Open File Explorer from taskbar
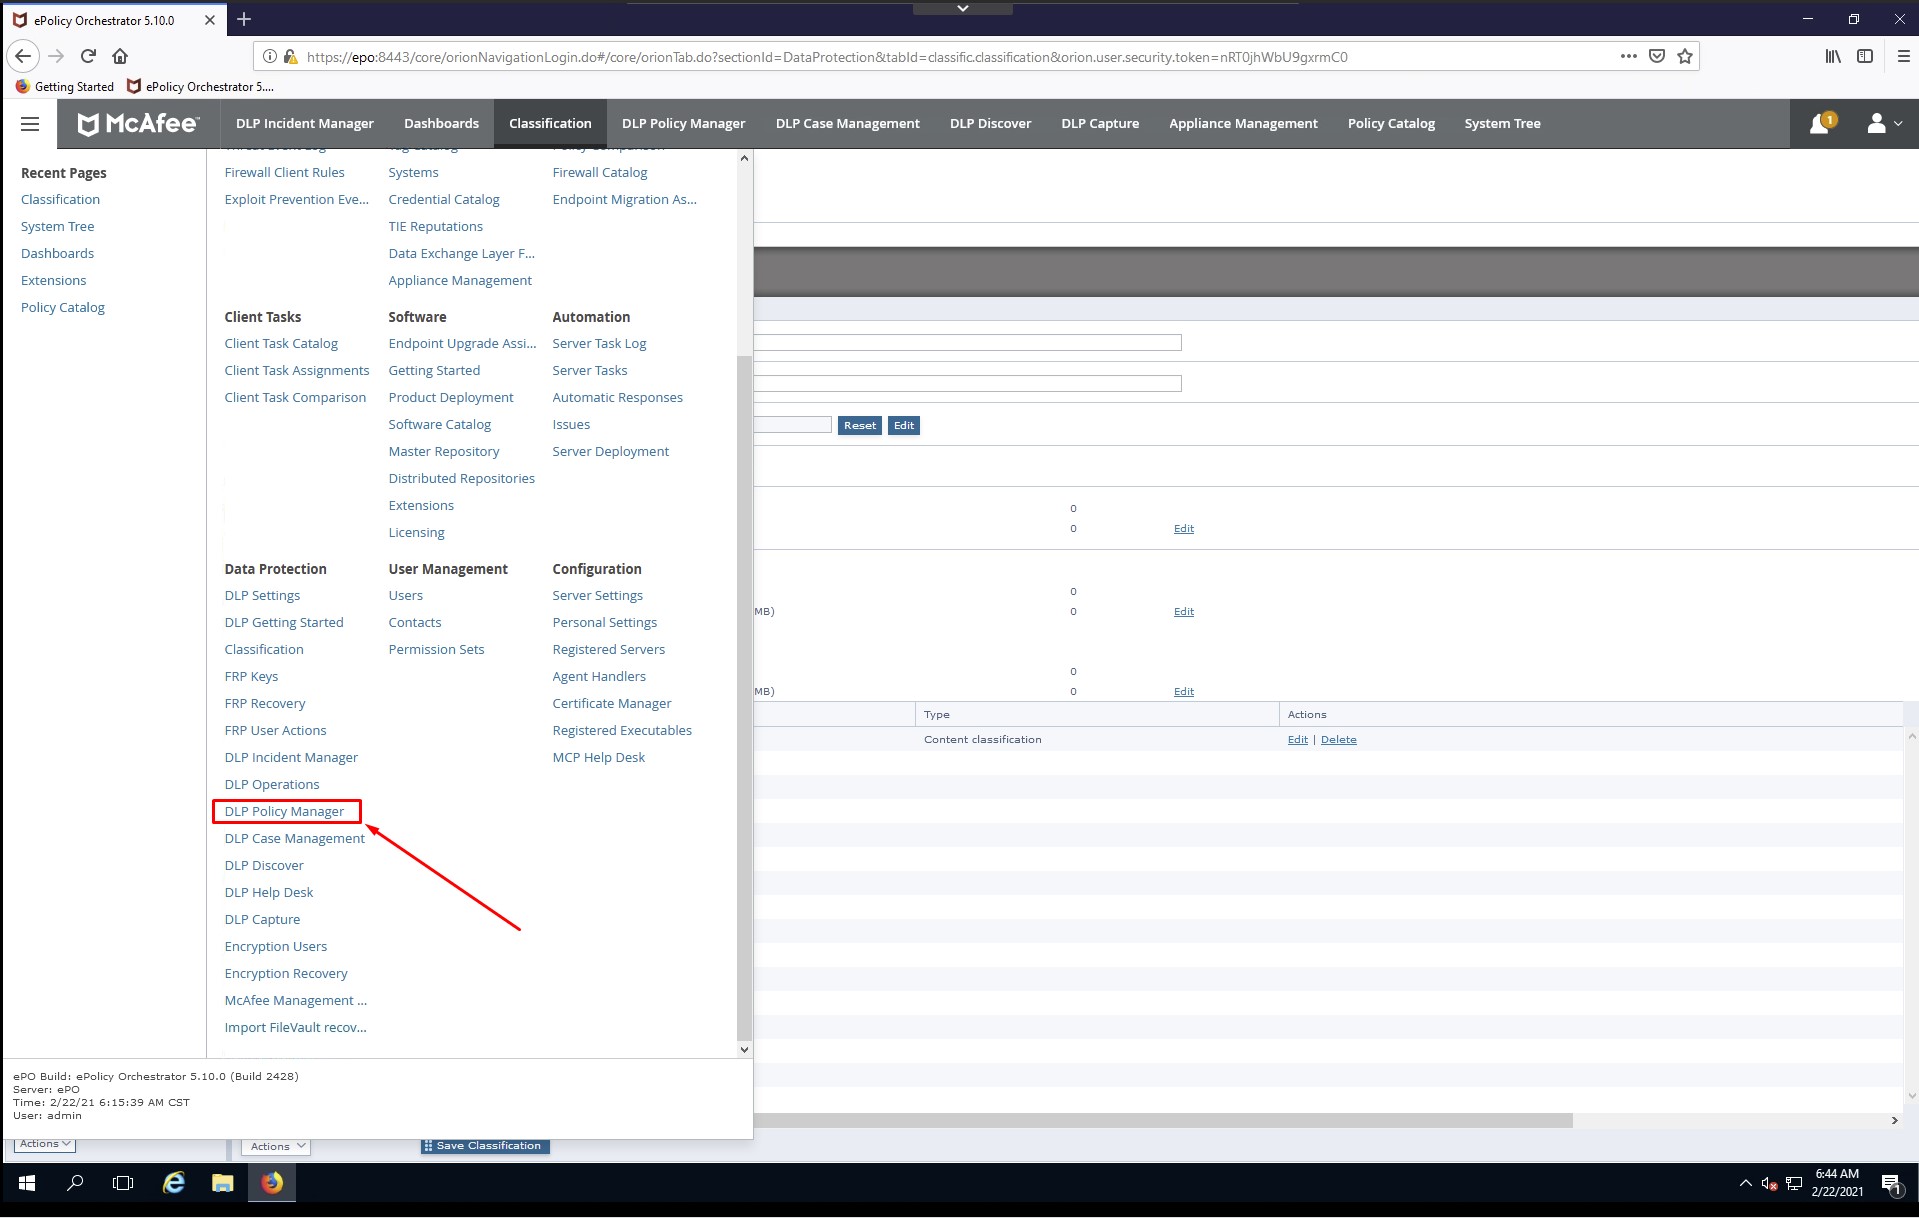The image size is (1919, 1218). 223,1183
